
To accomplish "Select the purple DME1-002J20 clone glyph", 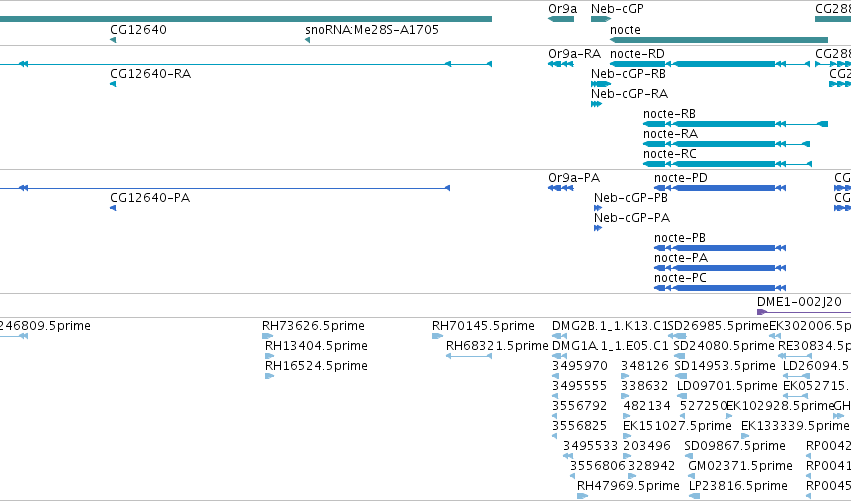I will click(x=804, y=312).
